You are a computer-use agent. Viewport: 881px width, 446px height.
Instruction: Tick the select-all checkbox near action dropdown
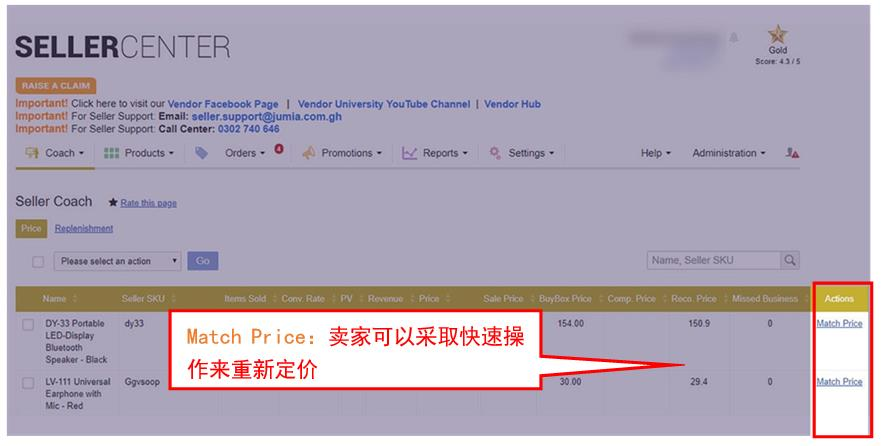click(x=38, y=261)
